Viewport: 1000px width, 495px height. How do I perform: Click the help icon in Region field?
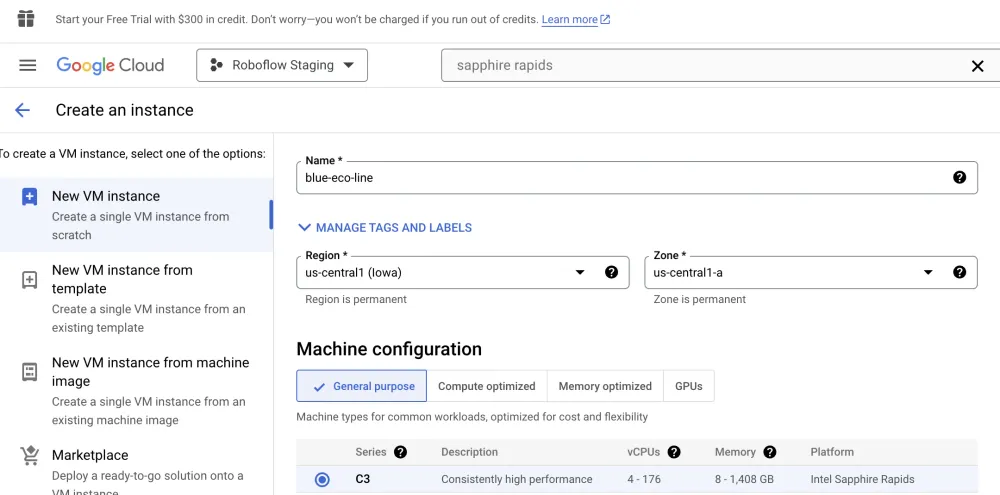(x=611, y=272)
